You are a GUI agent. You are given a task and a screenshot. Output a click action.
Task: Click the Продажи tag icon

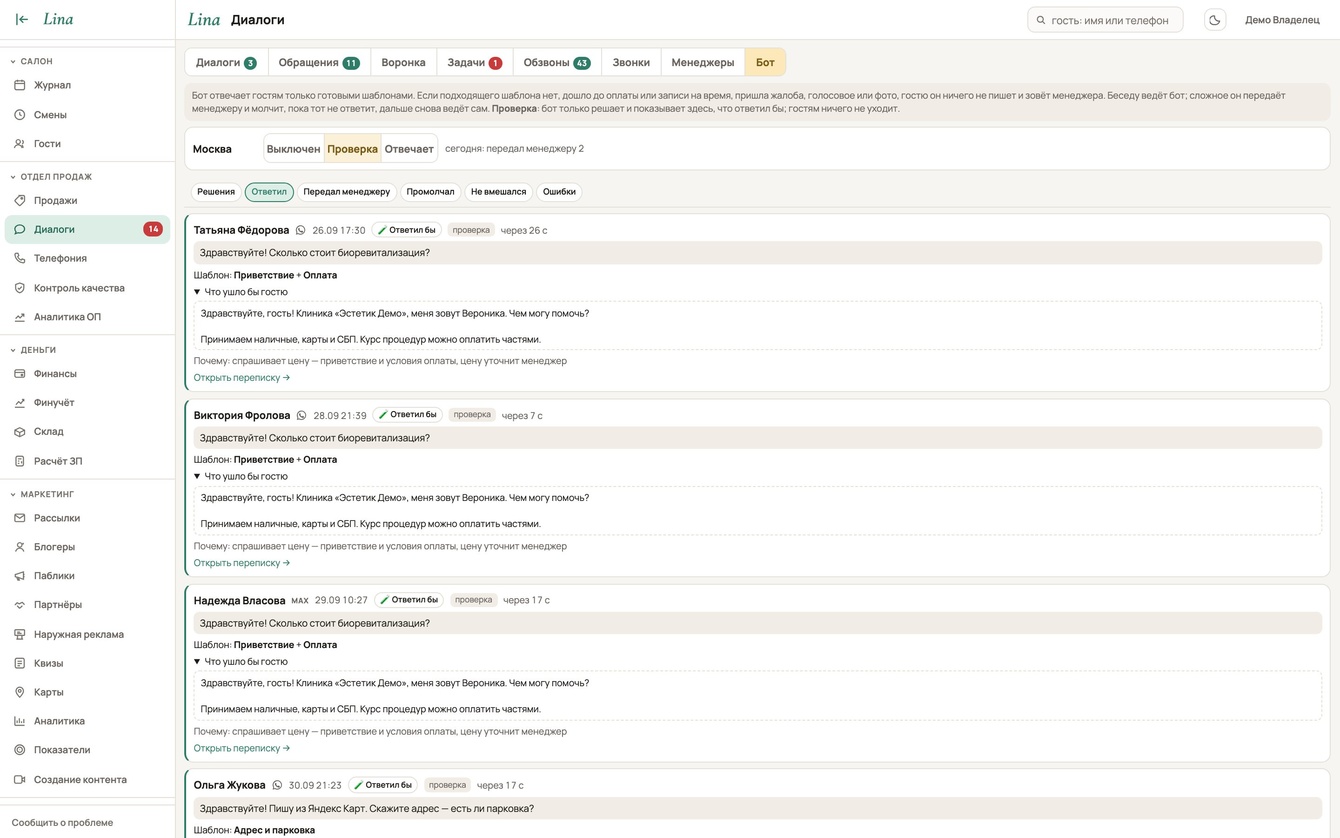point(19,200)
